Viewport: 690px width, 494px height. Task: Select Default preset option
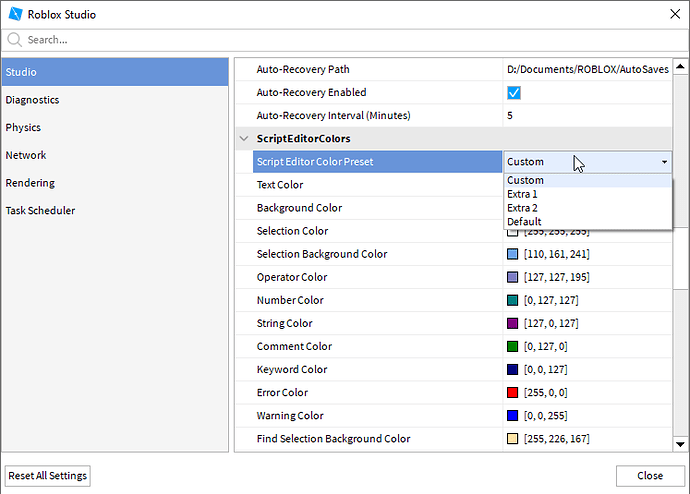click(524, 222)
